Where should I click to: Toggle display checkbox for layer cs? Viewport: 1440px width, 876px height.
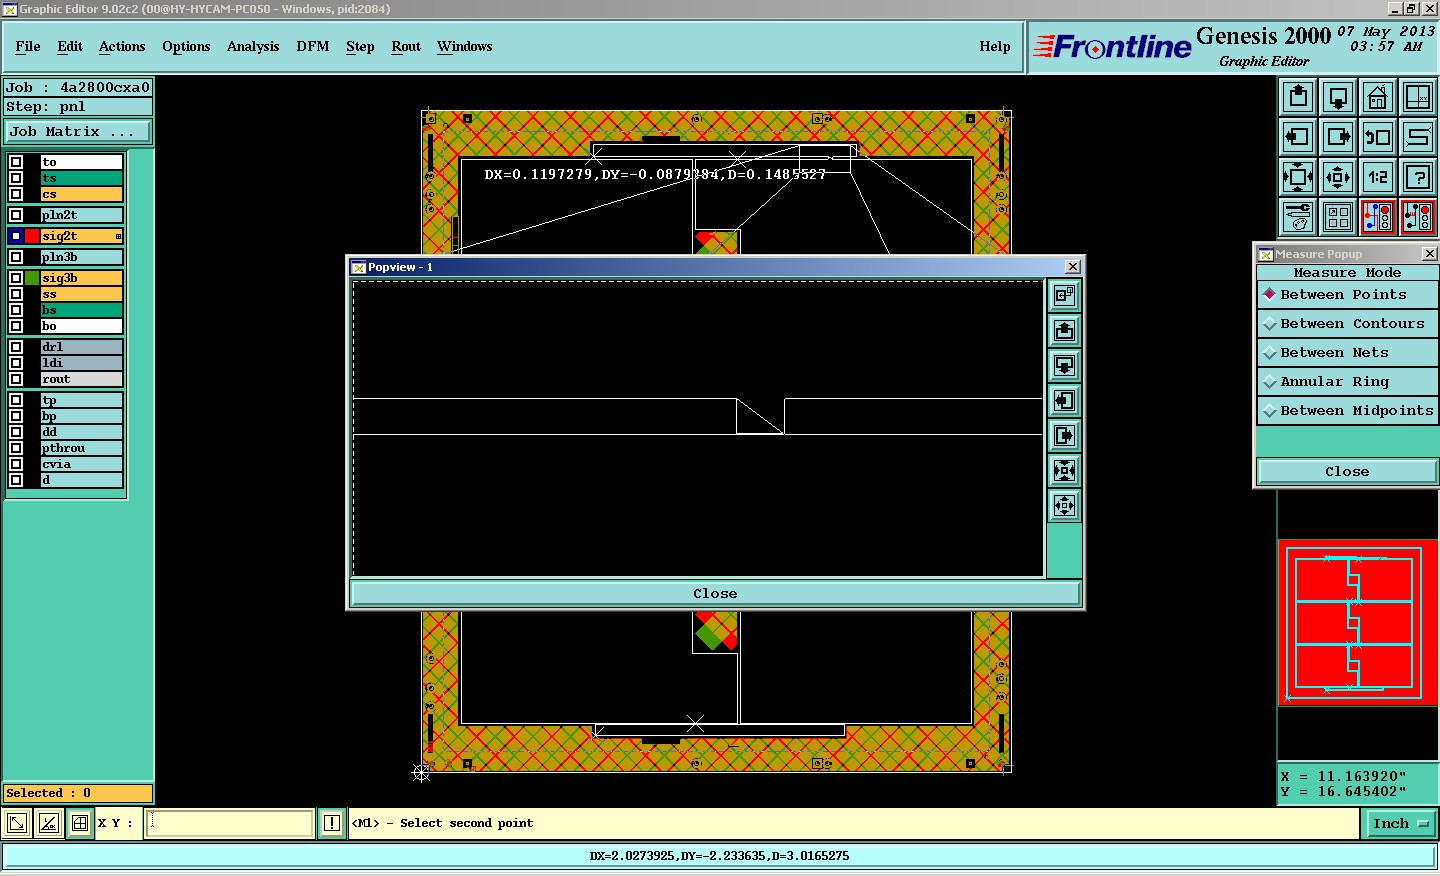click(x=16, y=194)
